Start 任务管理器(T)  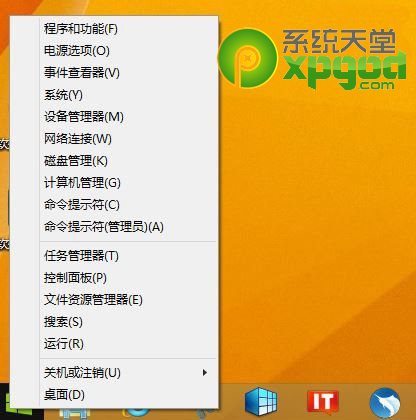114,256
